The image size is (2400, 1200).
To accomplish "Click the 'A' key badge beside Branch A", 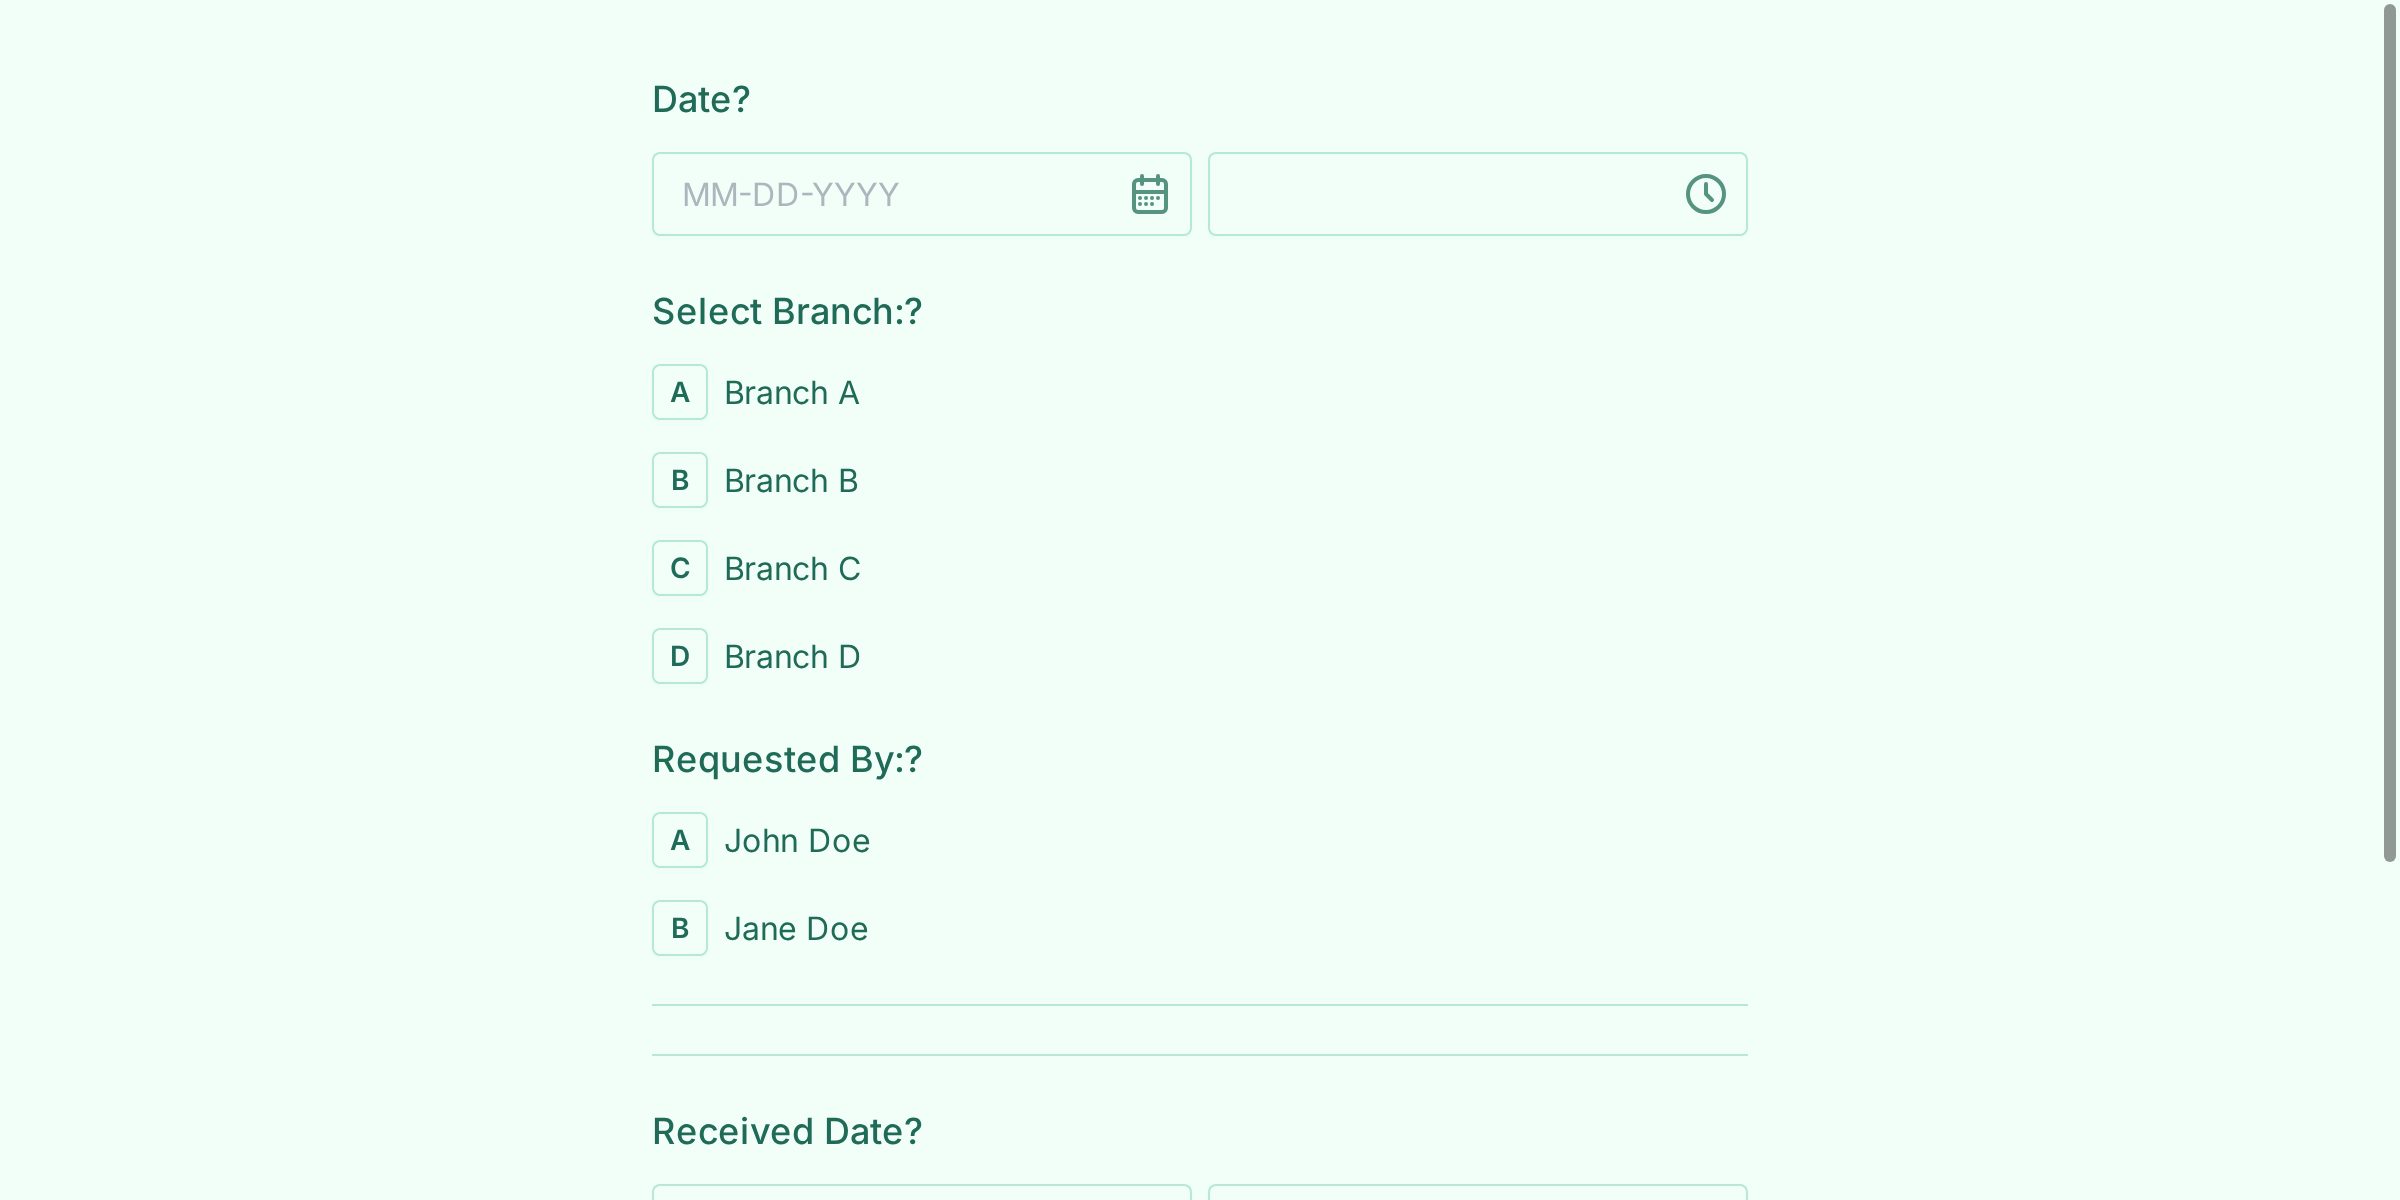I will 679,392.
